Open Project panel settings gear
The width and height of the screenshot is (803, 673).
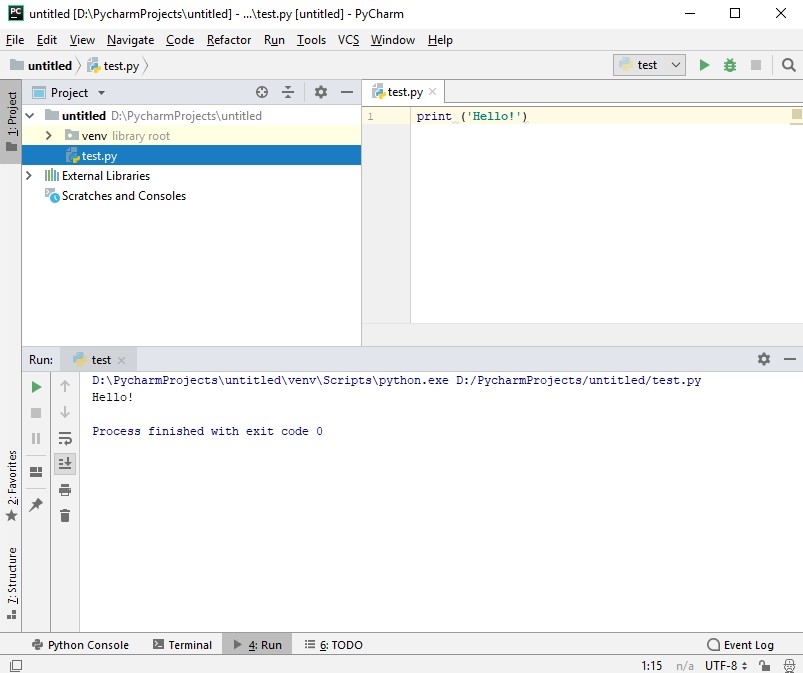coord(321,92)
